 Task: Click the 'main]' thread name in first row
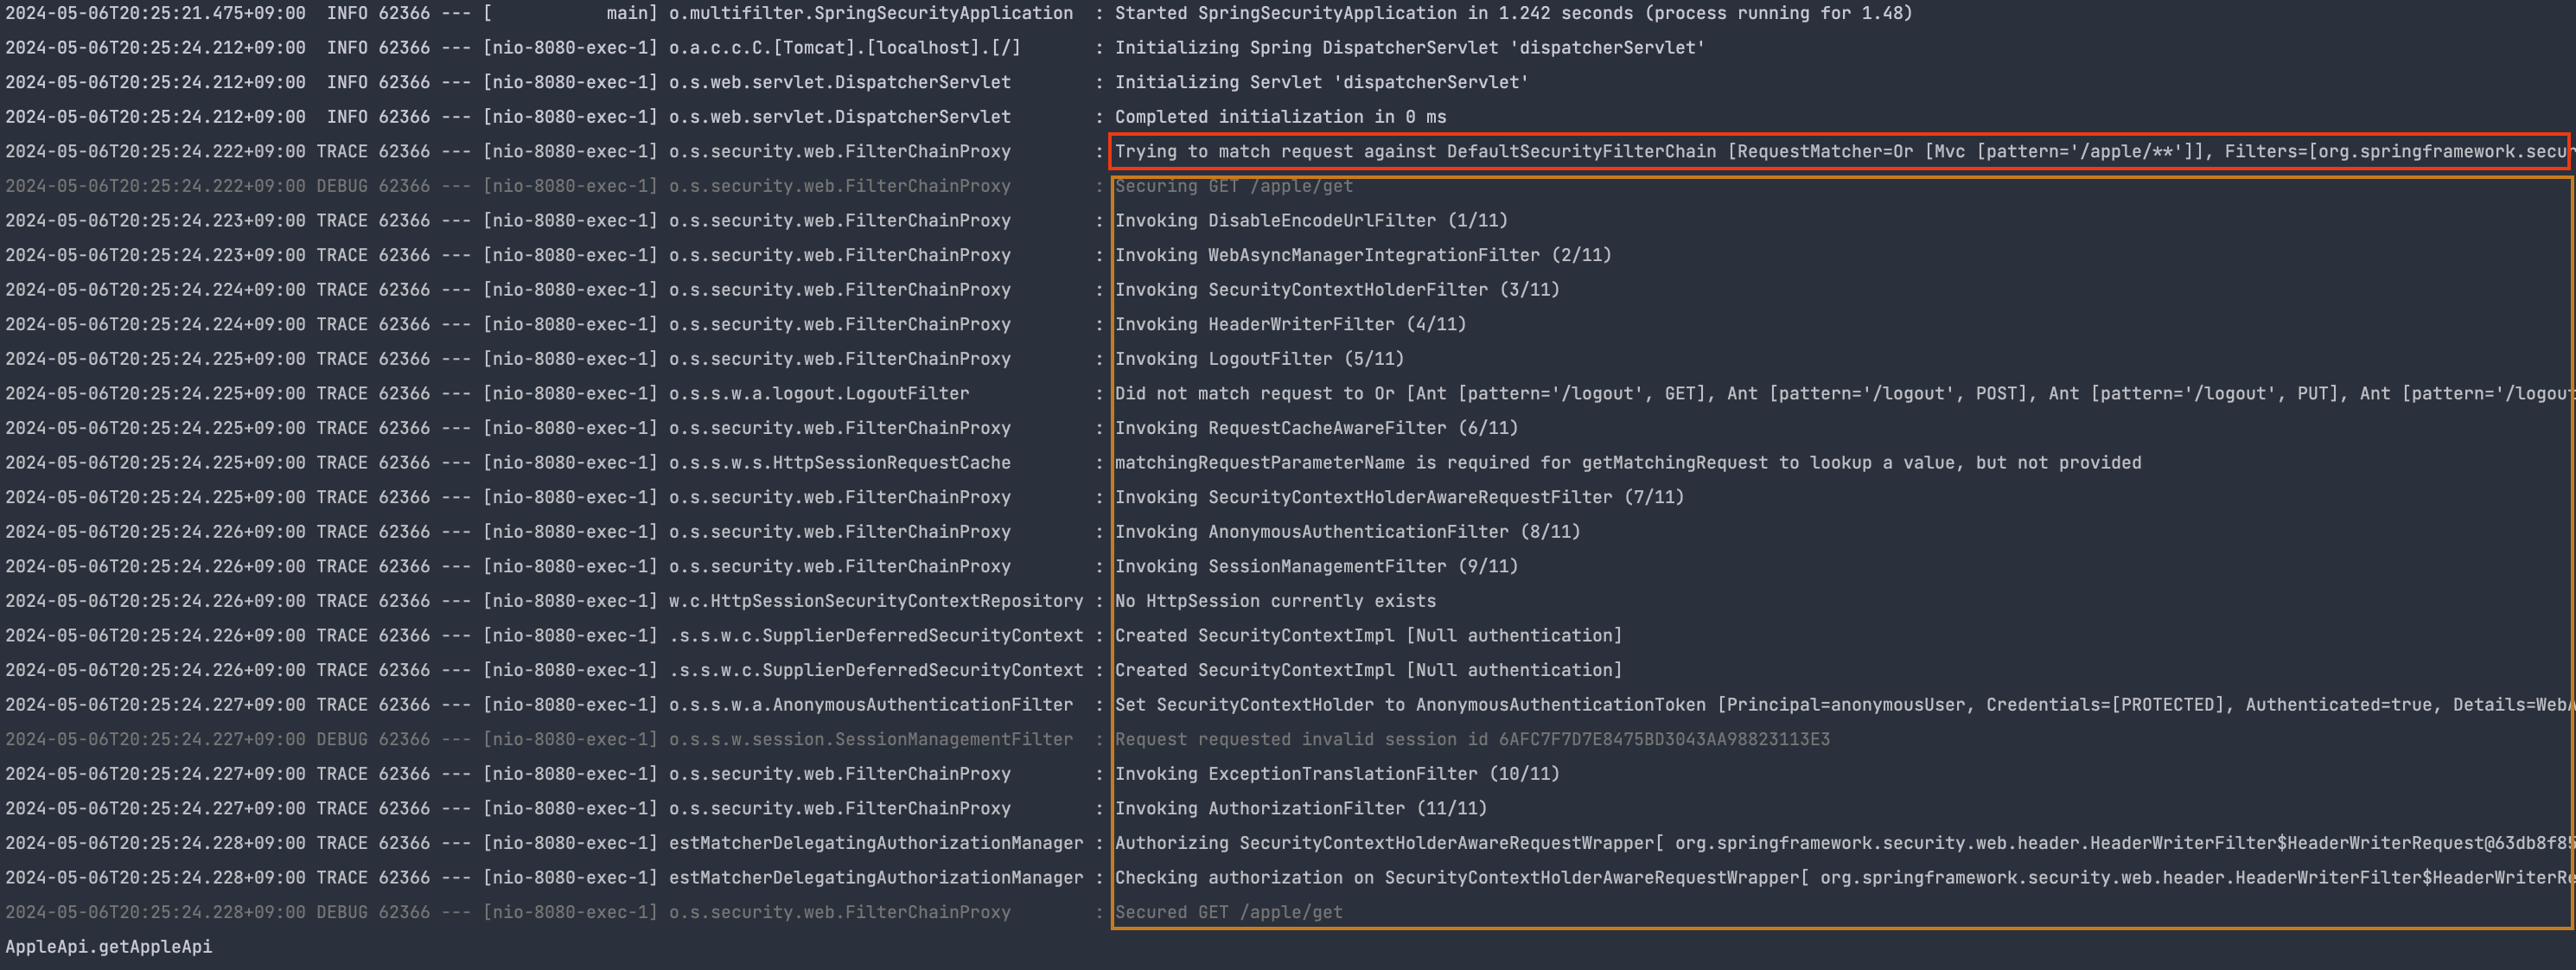[x=632, y=13]
